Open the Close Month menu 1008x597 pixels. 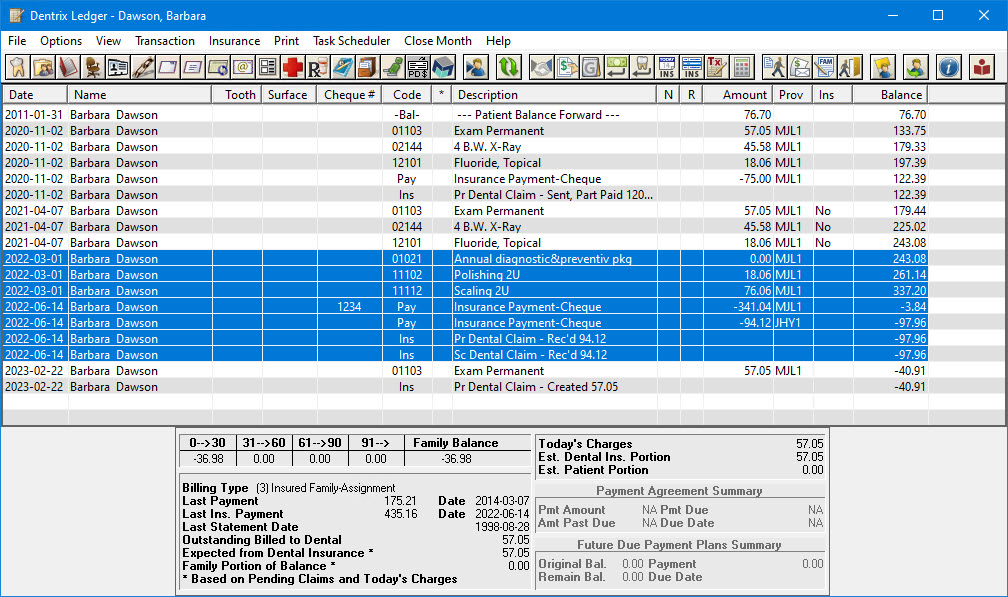tap(437, 41)
